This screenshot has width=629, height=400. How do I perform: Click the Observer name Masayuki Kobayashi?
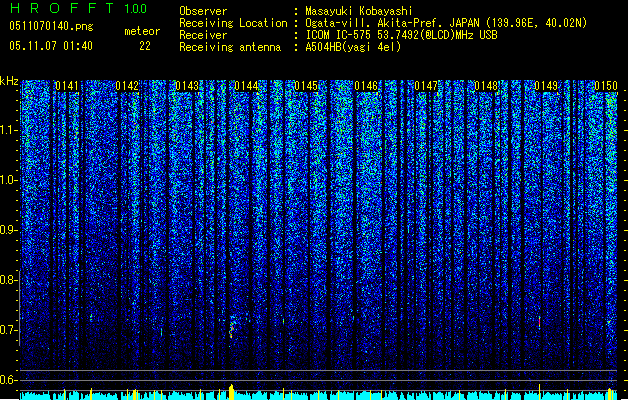click(x=359, y=11)
